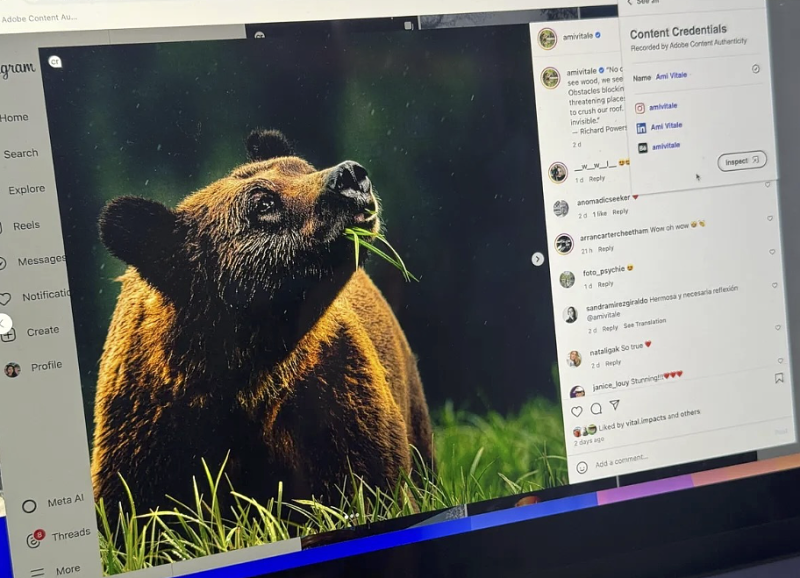Like the post with the heart icon

[577, 411]
